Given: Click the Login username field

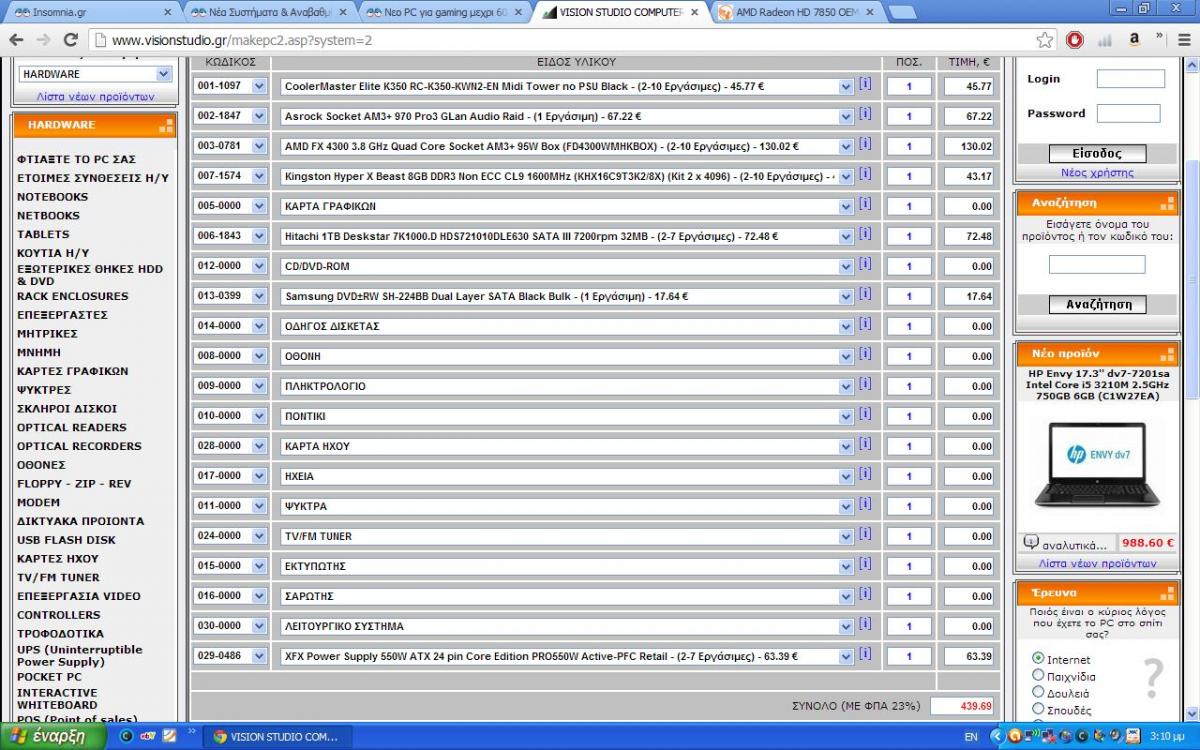Looking at the screenshot, I should [1131, 79].
